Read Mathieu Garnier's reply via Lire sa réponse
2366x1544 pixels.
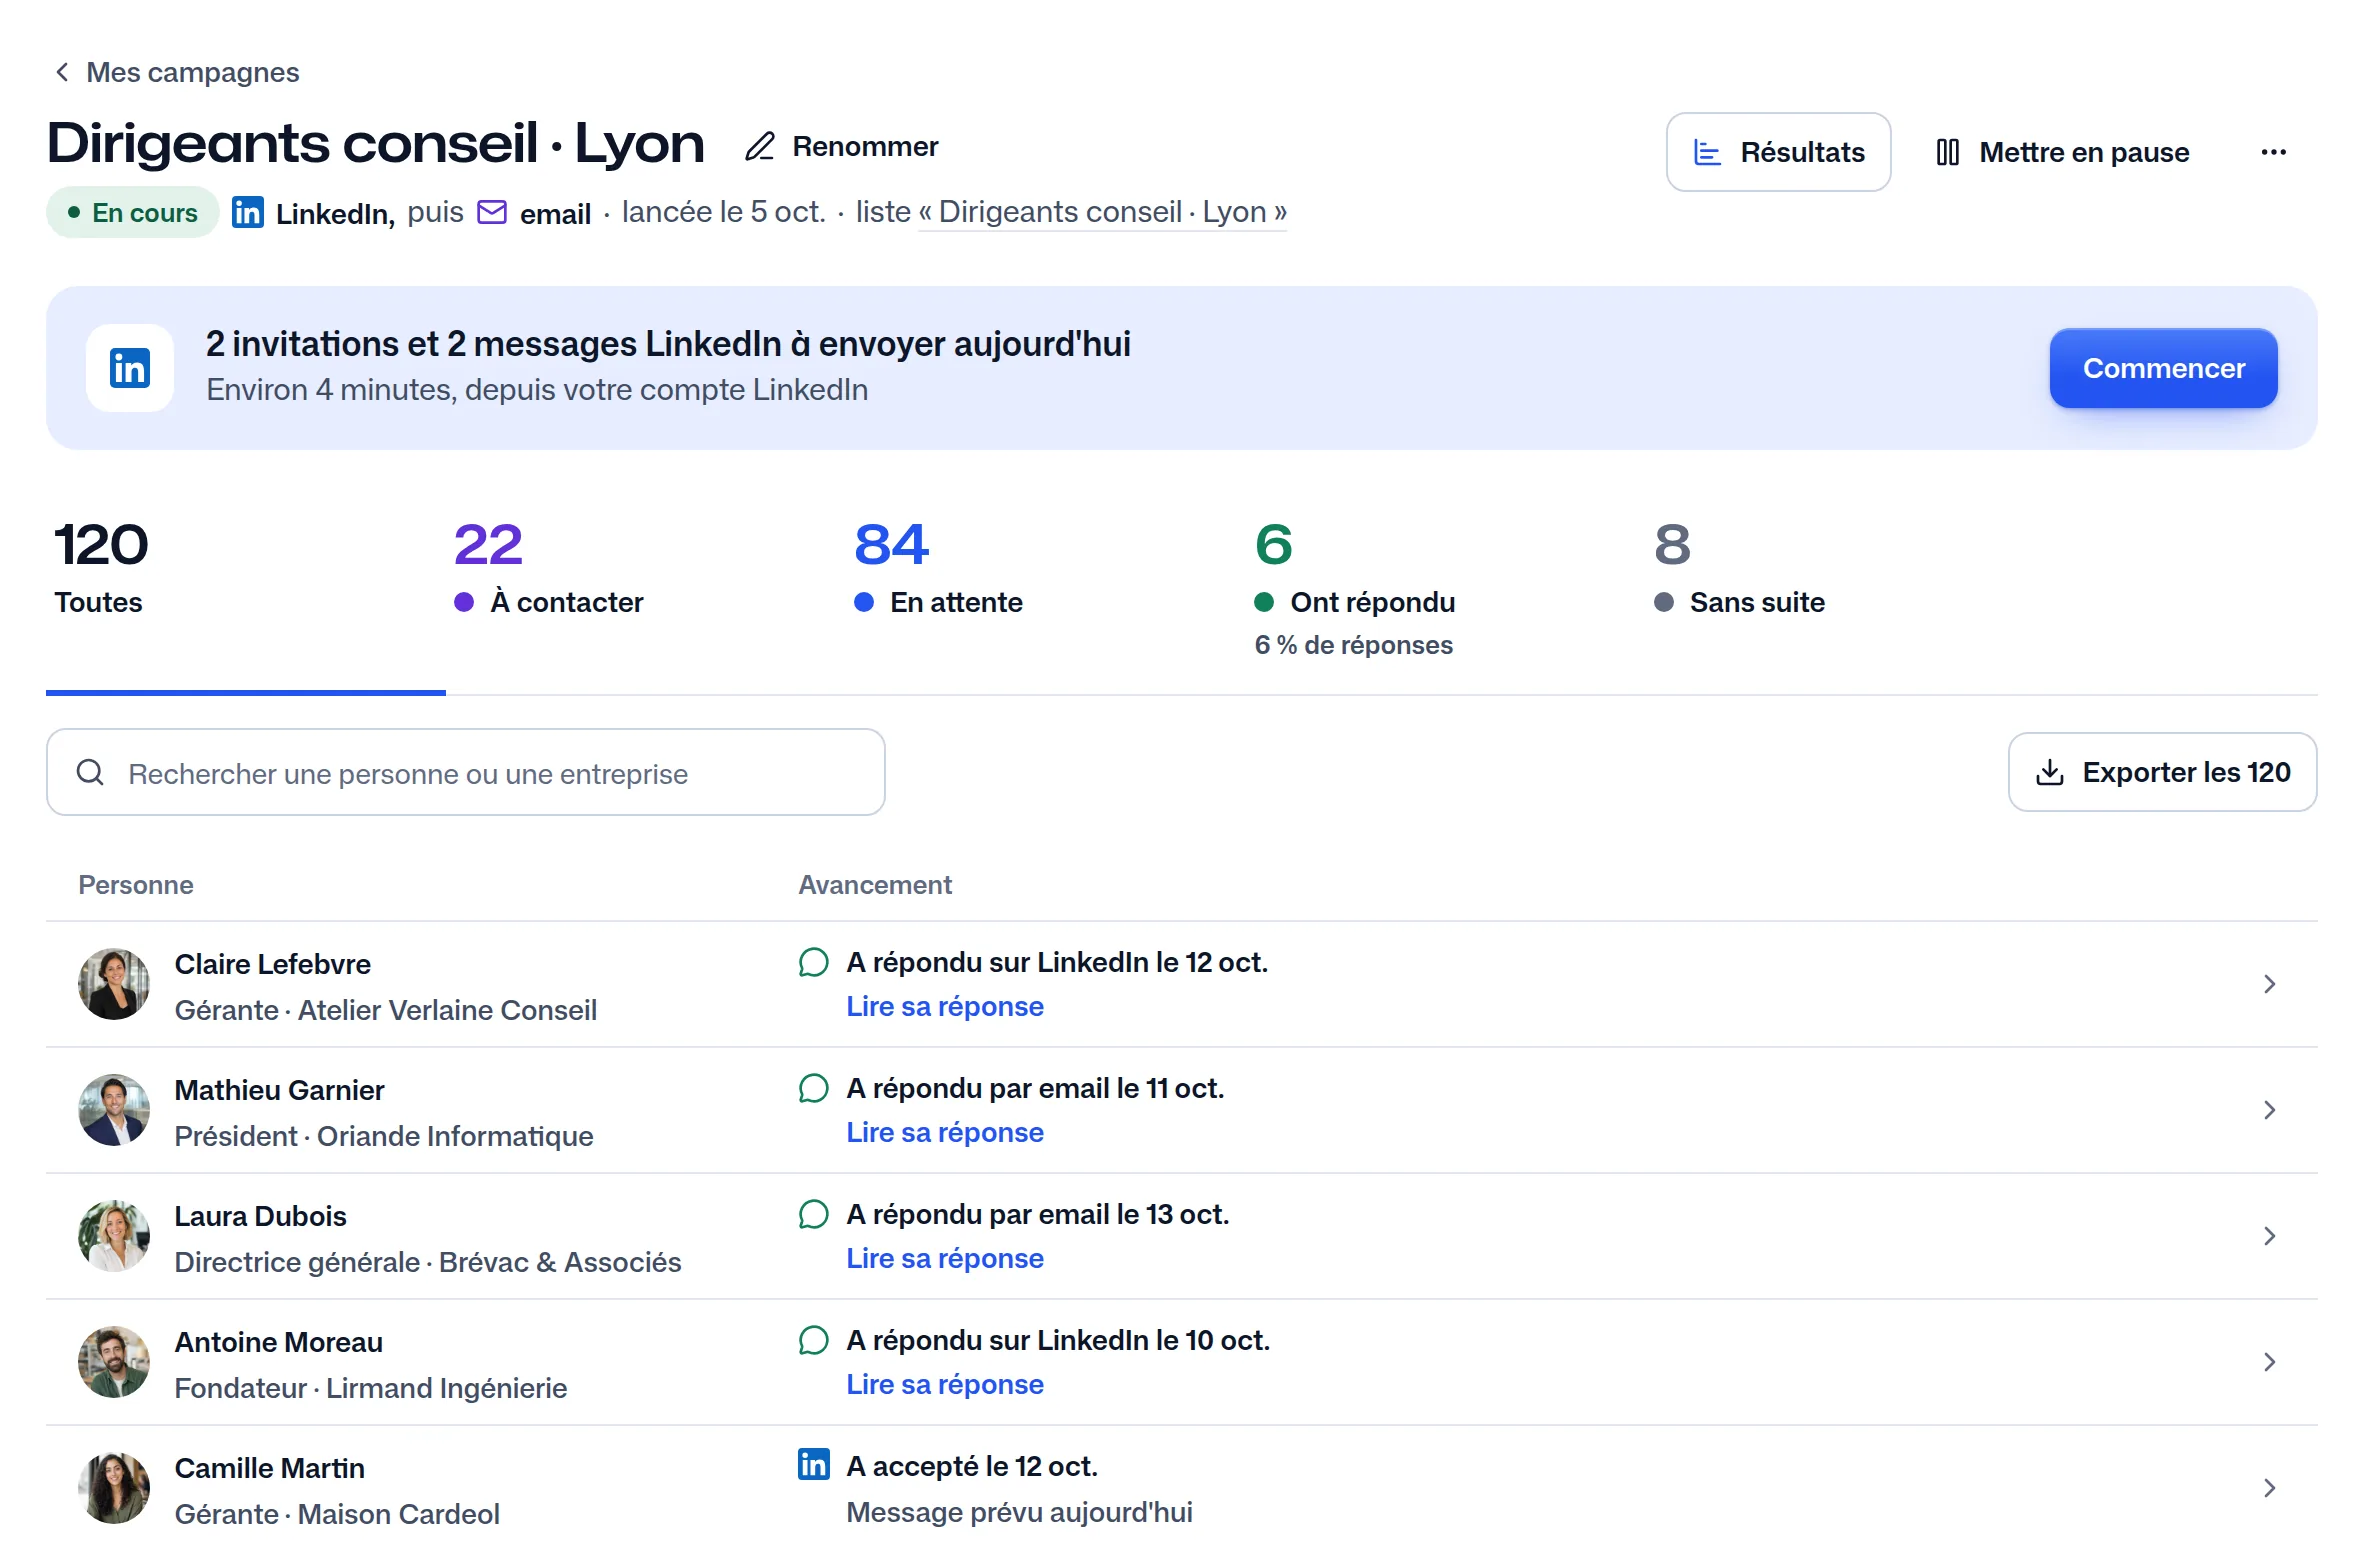pos(945,1132)
